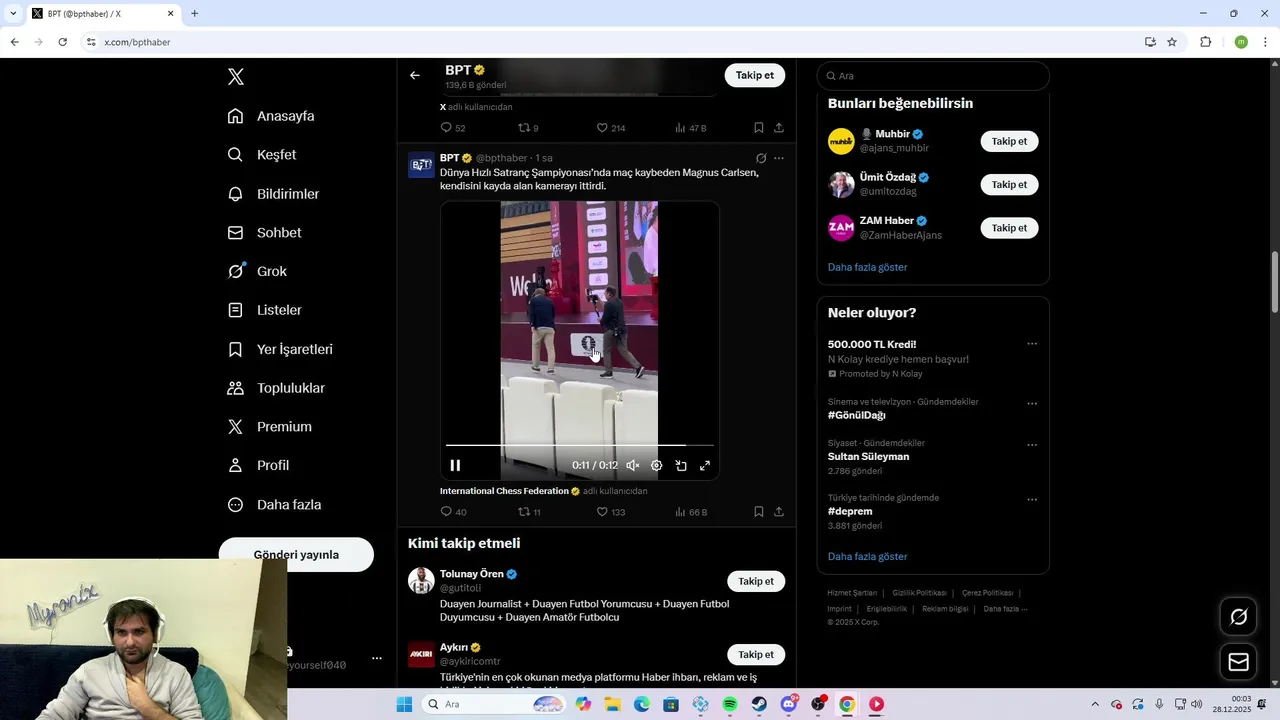Open more options on BPT post
This screenshot has height=720, width=1280.
tap(779, 158)
